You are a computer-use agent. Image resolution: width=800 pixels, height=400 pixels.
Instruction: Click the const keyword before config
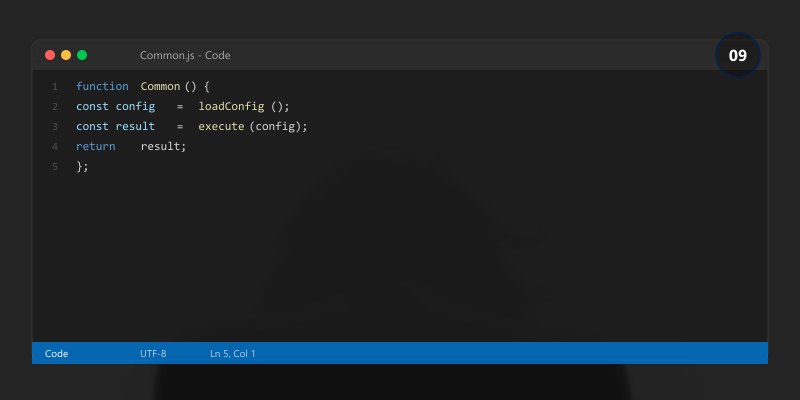(93, 107)
